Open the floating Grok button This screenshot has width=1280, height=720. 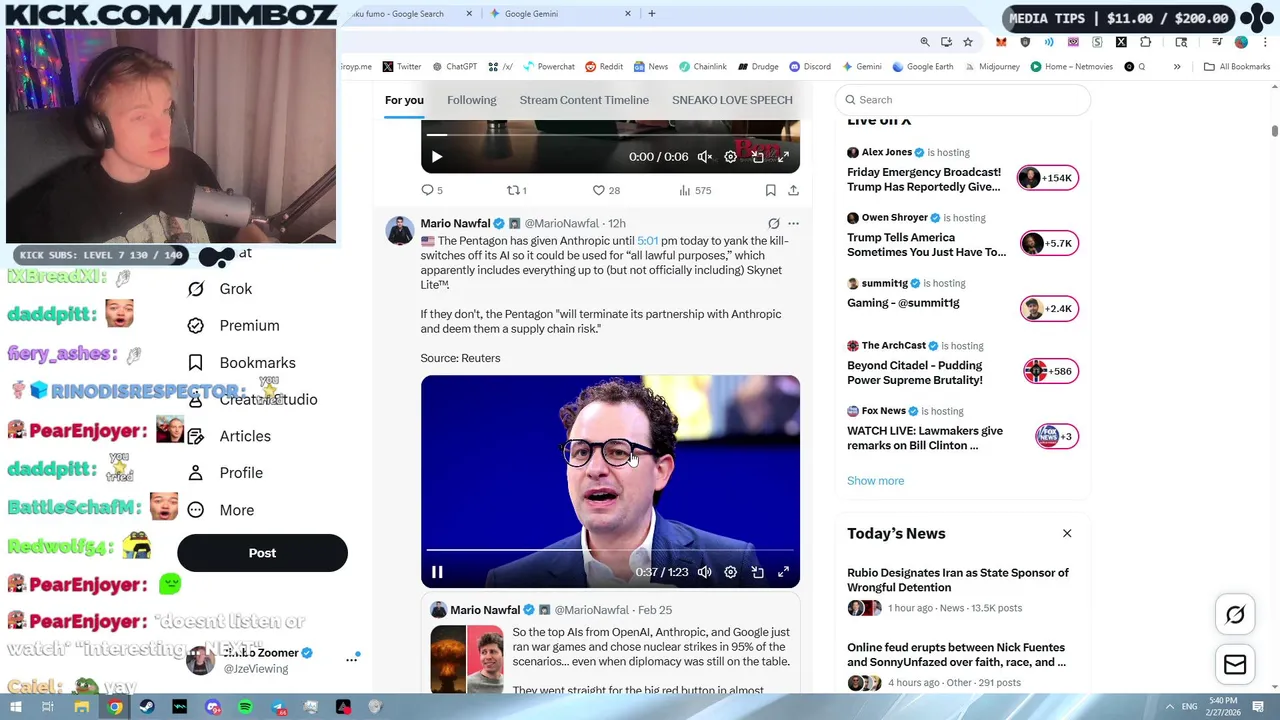click(x=1235, y=615)
